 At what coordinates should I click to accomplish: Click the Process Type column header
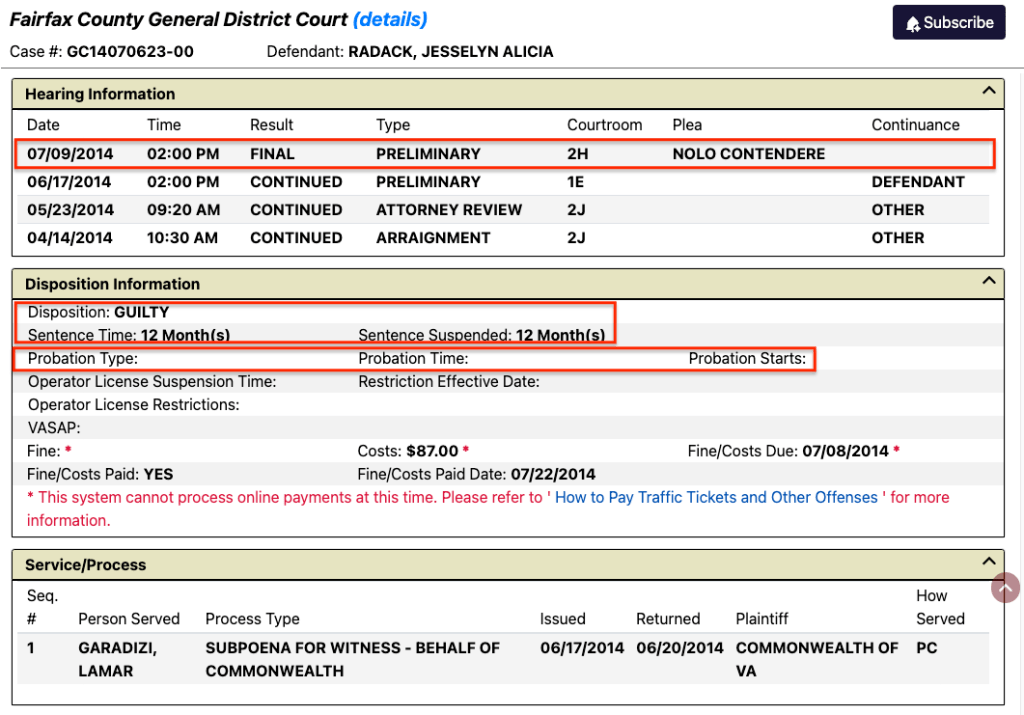[x=252, y=619]
